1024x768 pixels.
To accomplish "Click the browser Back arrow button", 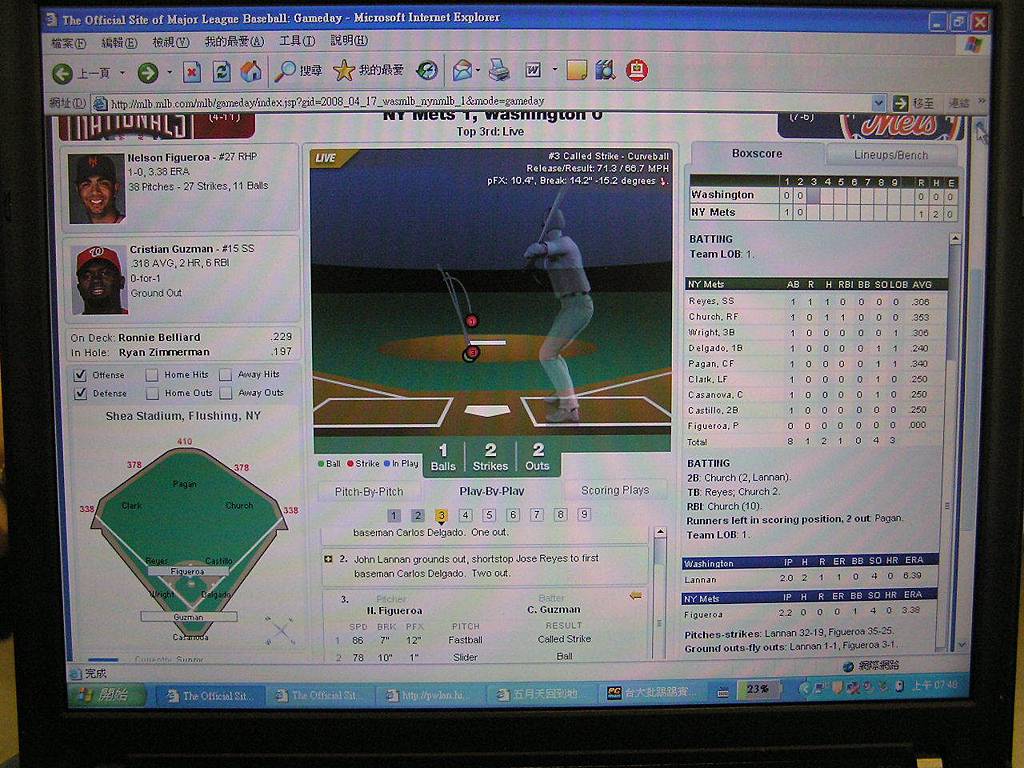I will tap(63, 72).
